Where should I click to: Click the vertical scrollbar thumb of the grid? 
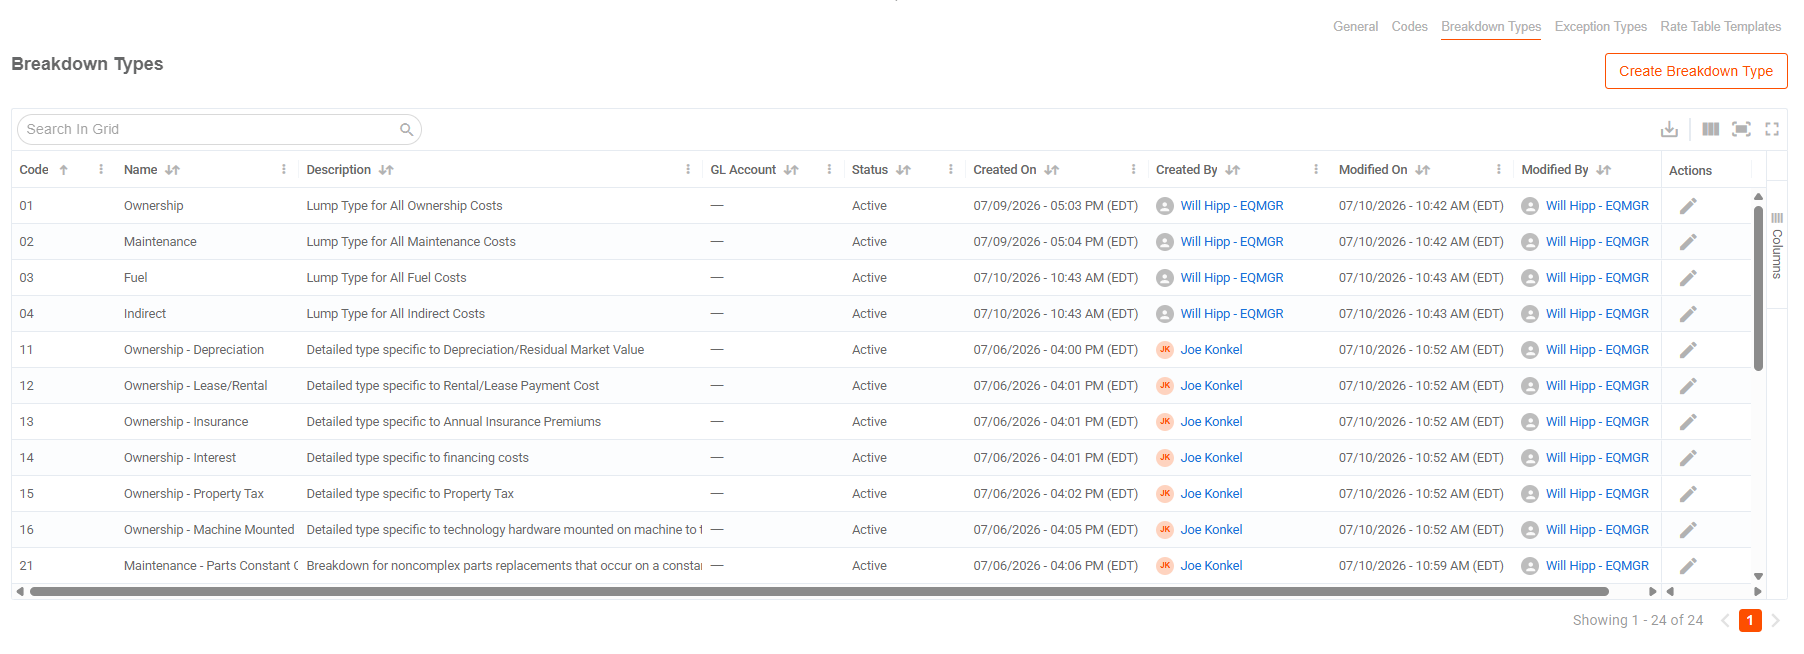pos(1758,288)
